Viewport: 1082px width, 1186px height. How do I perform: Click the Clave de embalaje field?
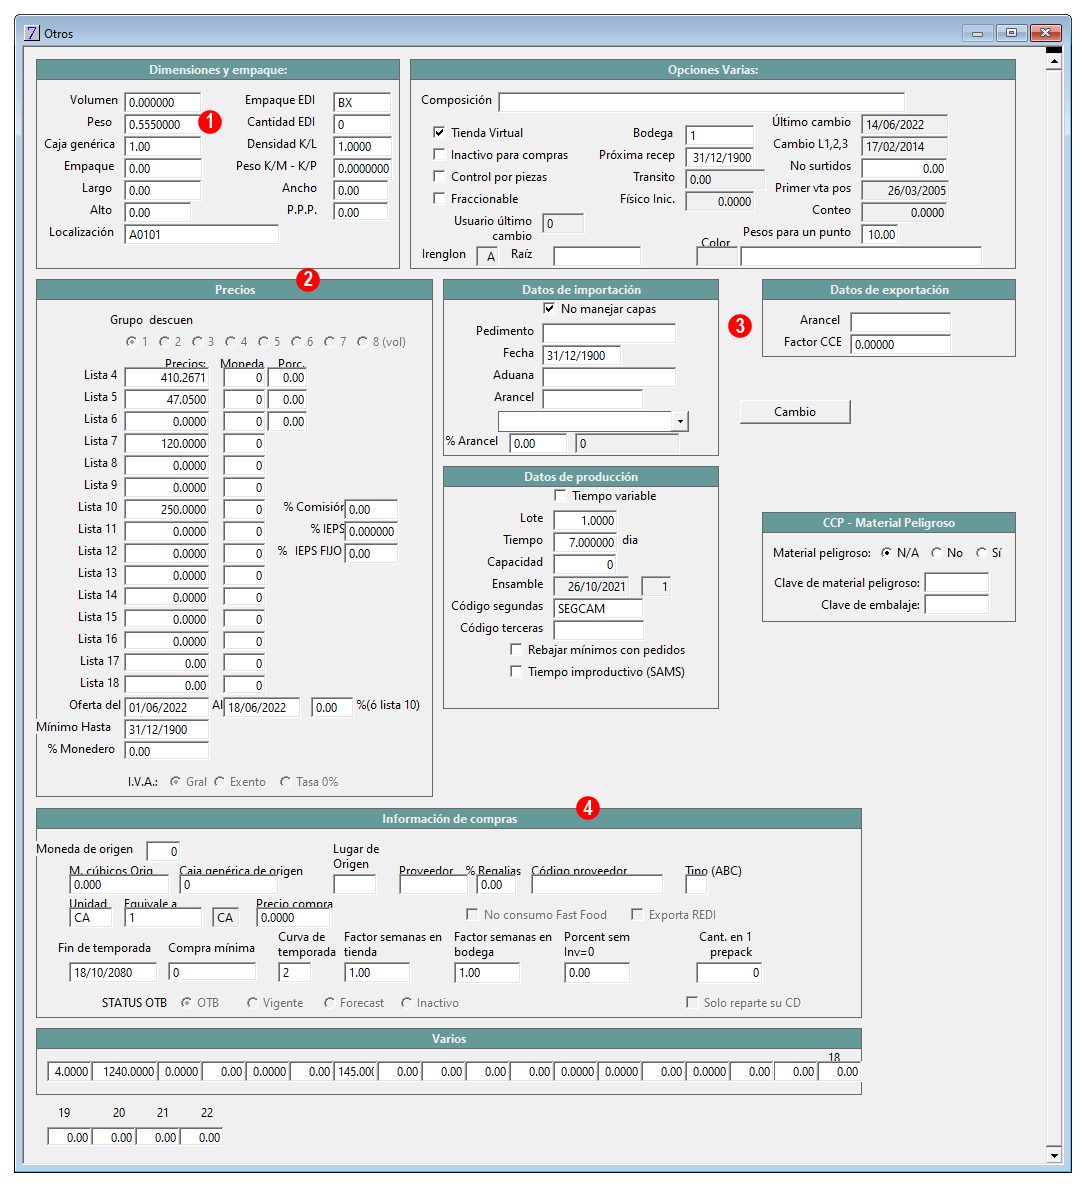(956, 604)
